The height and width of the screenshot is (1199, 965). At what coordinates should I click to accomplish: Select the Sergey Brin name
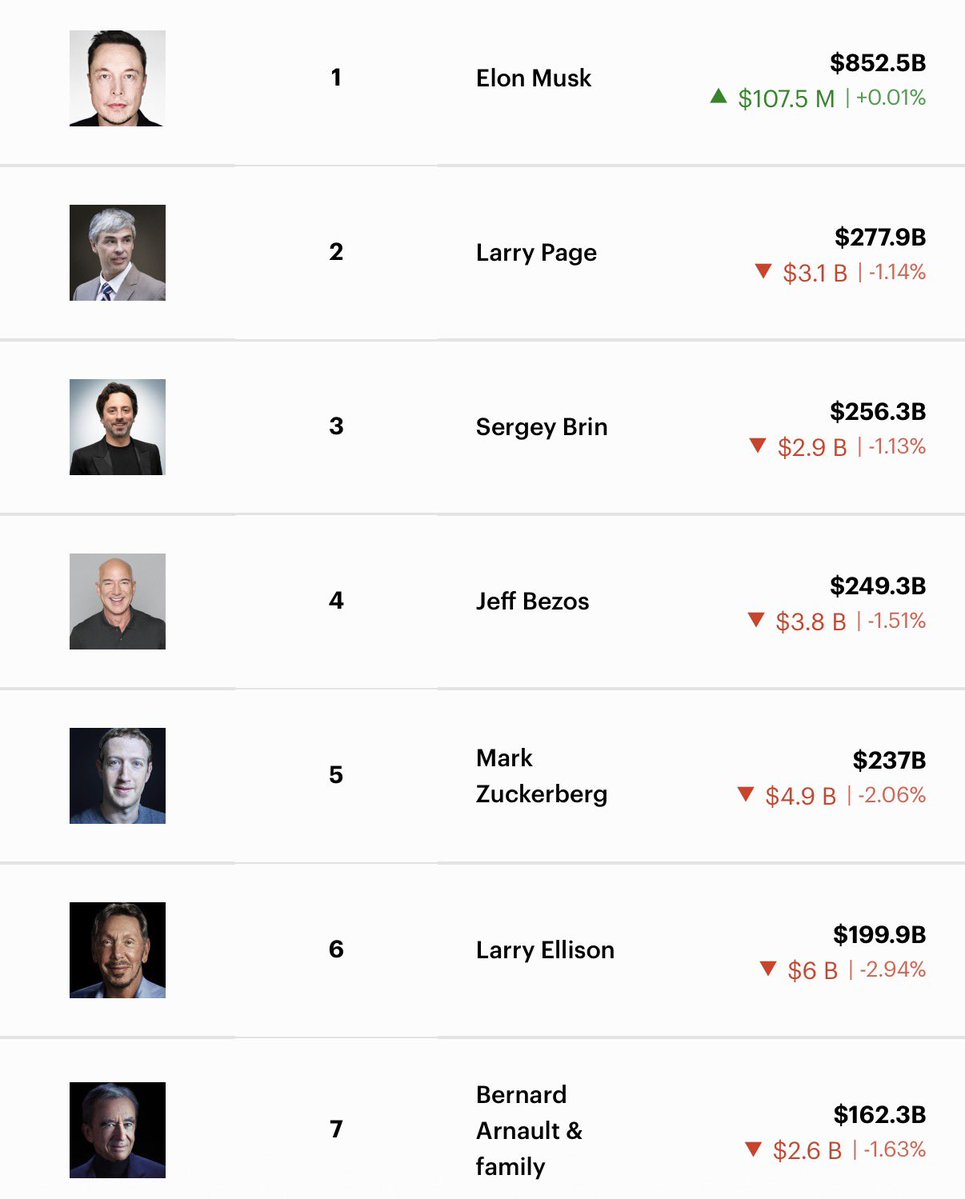pos(541,427)
